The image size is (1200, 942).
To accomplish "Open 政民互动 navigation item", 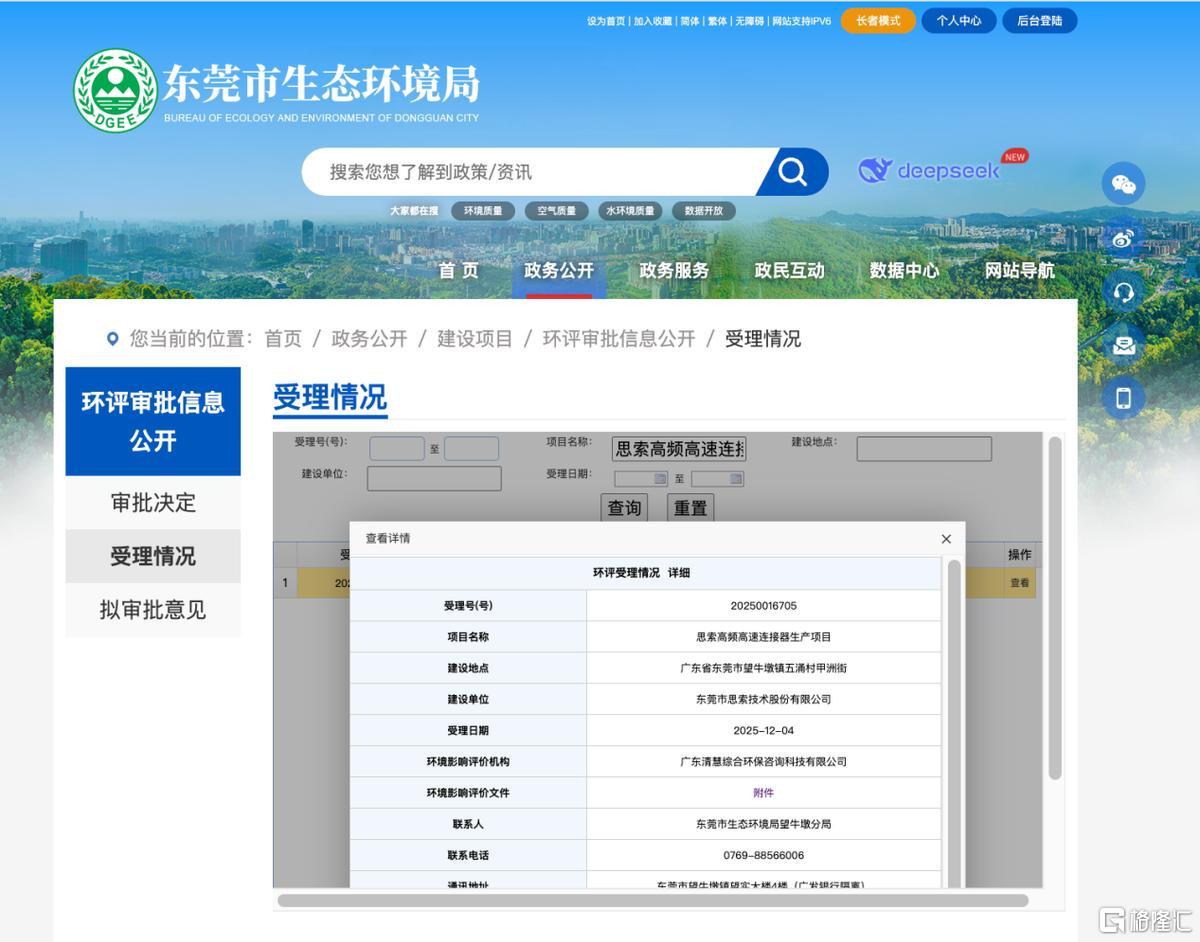I will click(x=789, y=270).
